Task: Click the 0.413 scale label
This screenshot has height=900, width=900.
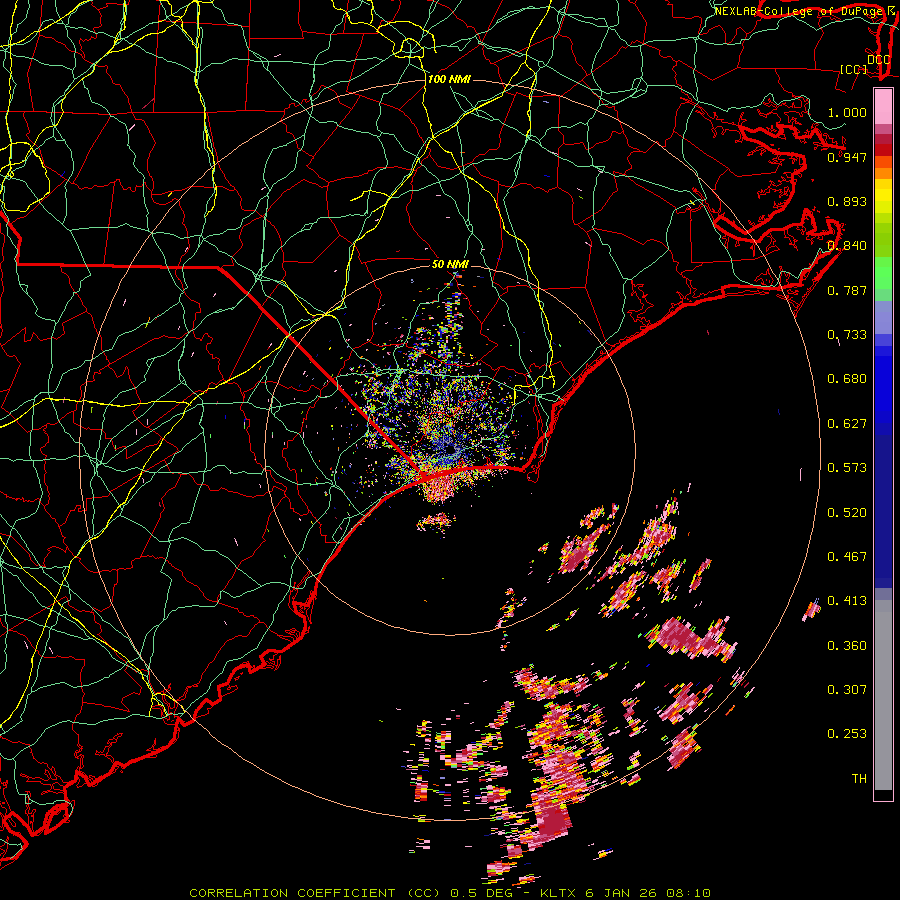Action: click(x=847, y=601)
